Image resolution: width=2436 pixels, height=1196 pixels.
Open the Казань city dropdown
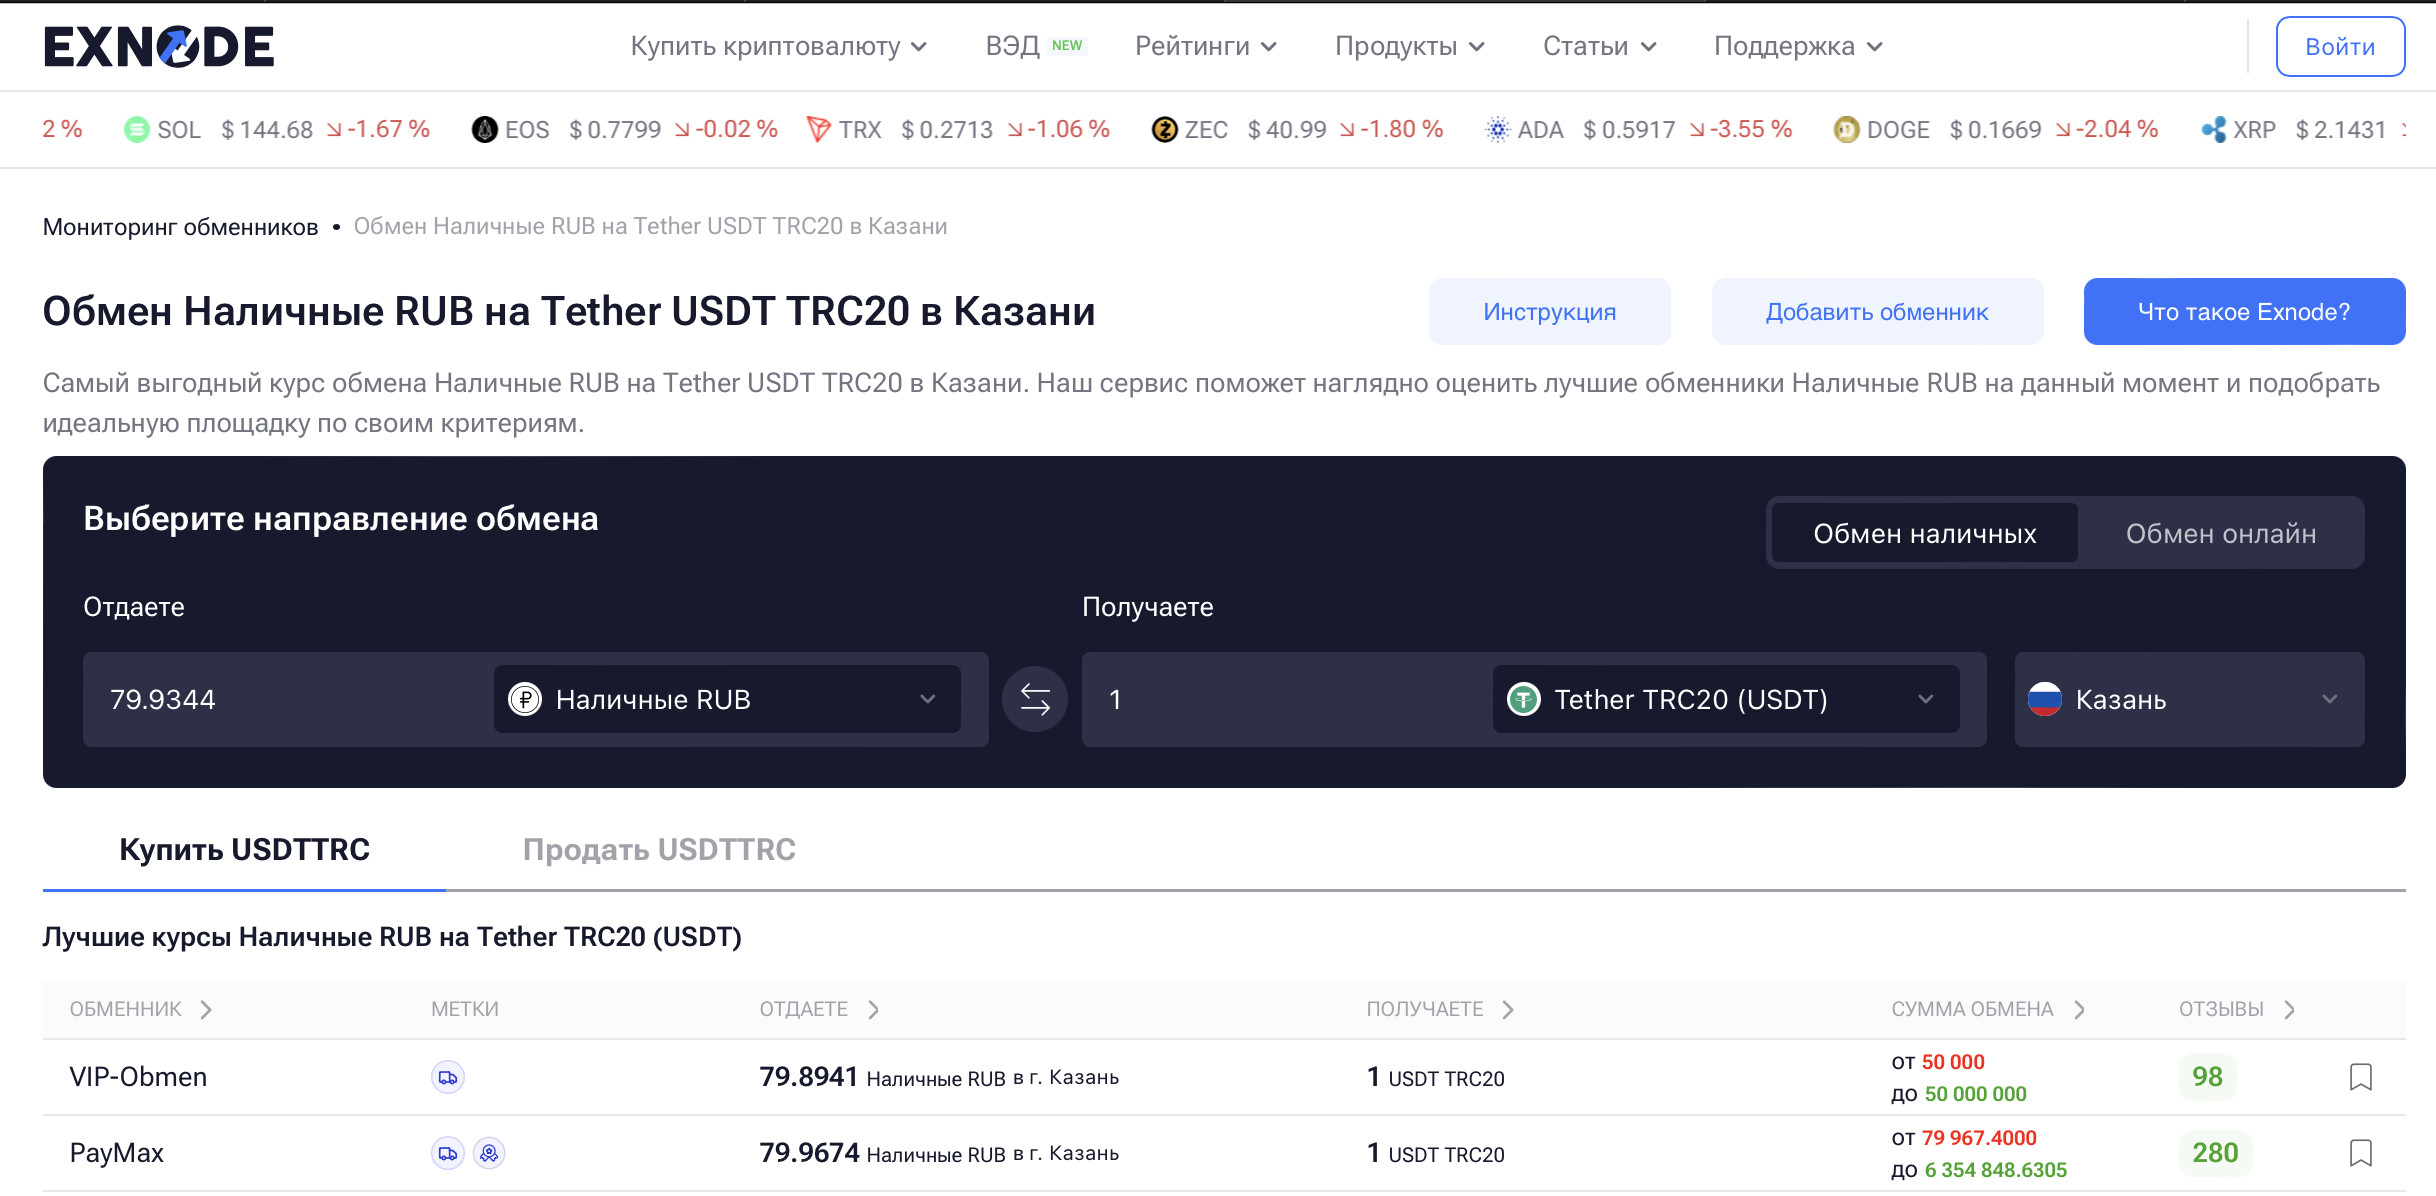point(2188,699)
